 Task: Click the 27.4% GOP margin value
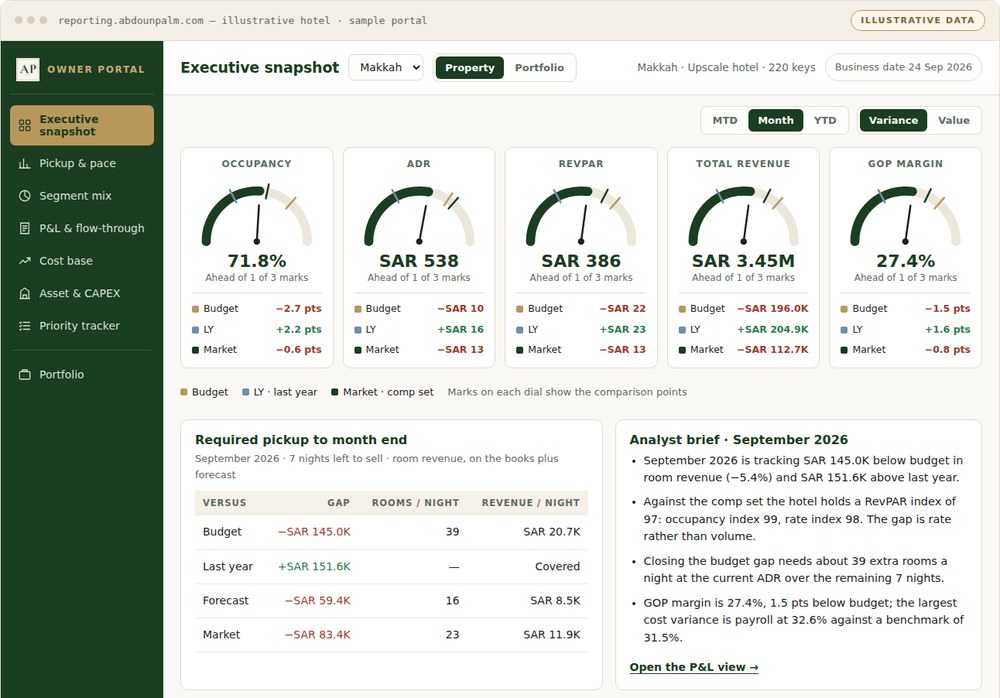coord(905,261)
